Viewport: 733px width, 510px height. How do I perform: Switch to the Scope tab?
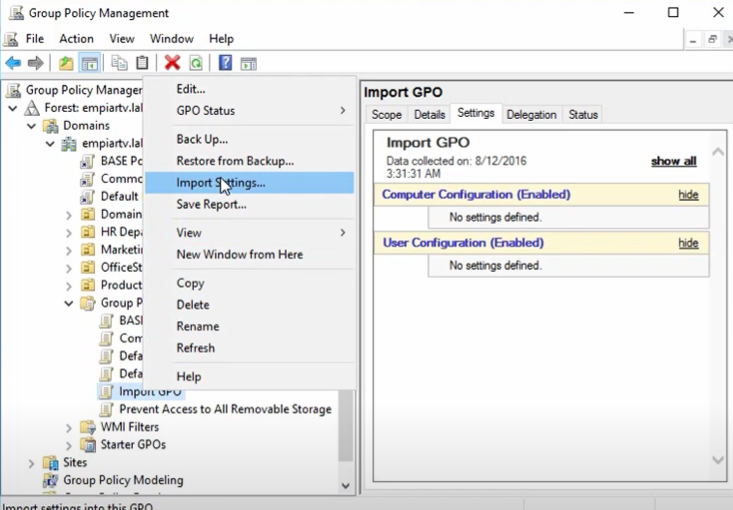(386, 115)
